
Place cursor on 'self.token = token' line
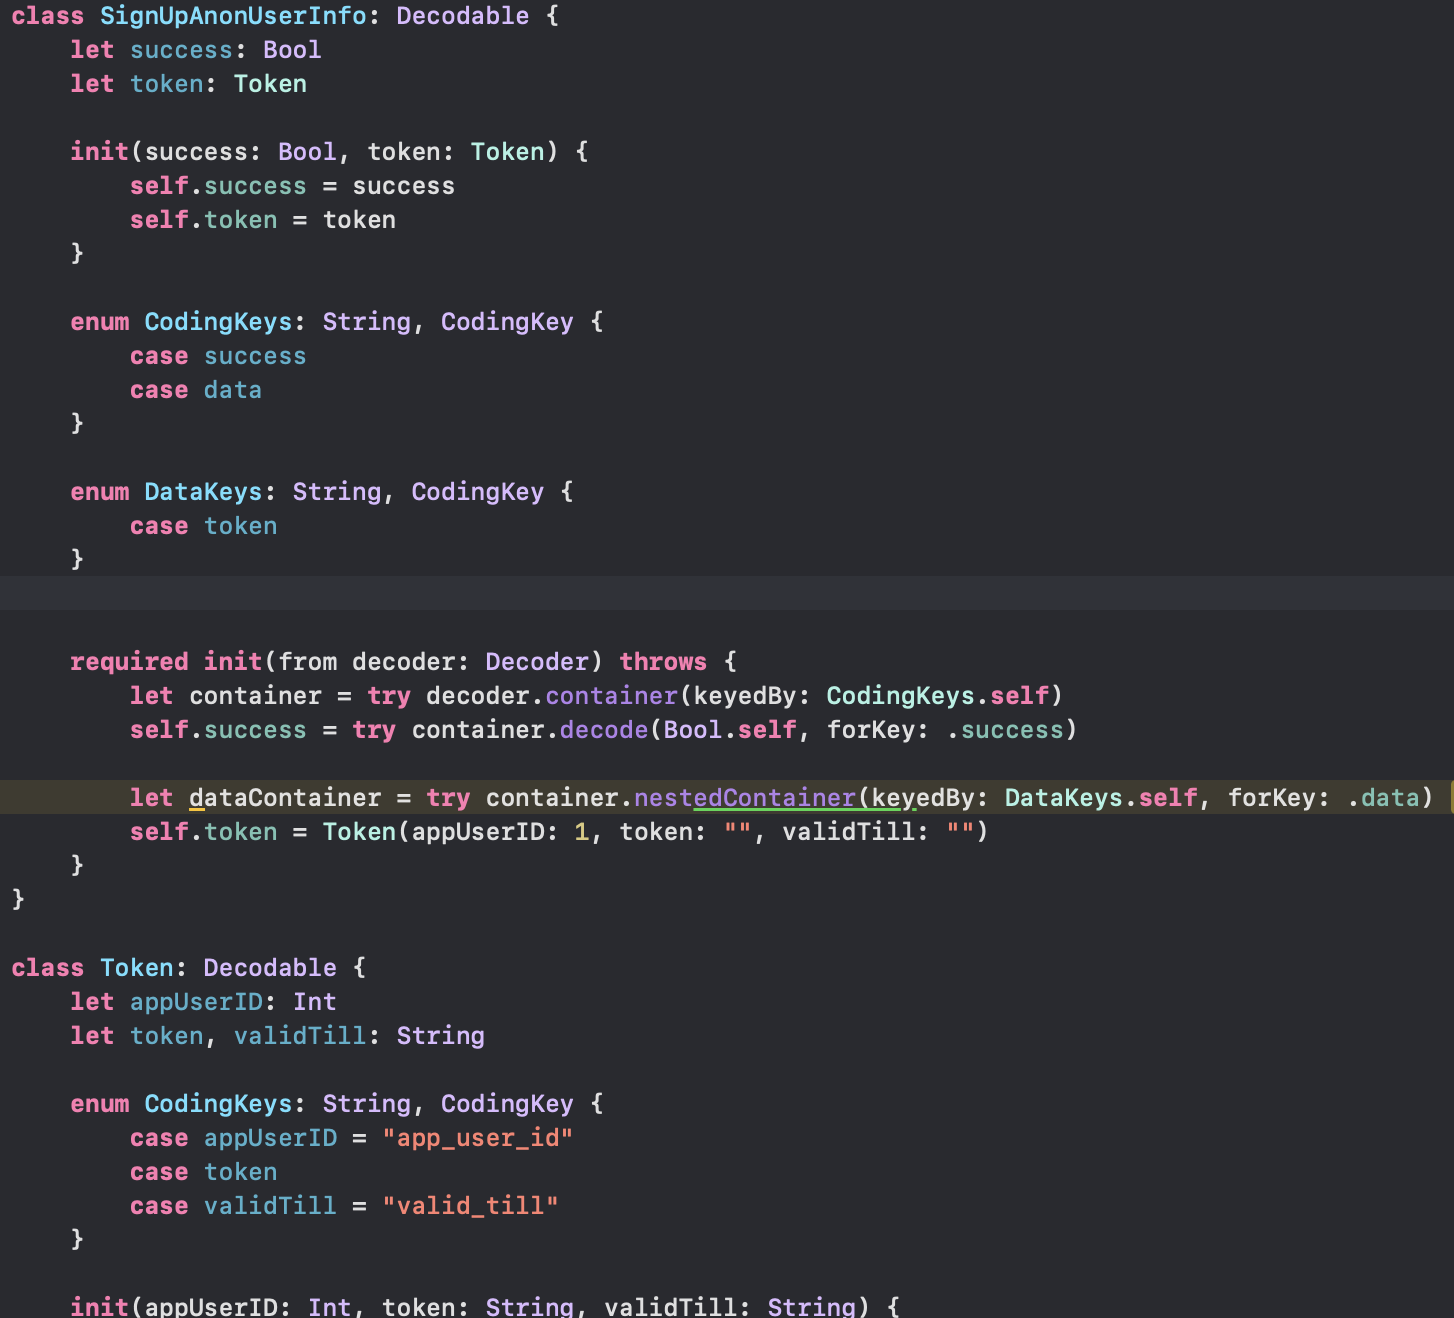point(263,220)
